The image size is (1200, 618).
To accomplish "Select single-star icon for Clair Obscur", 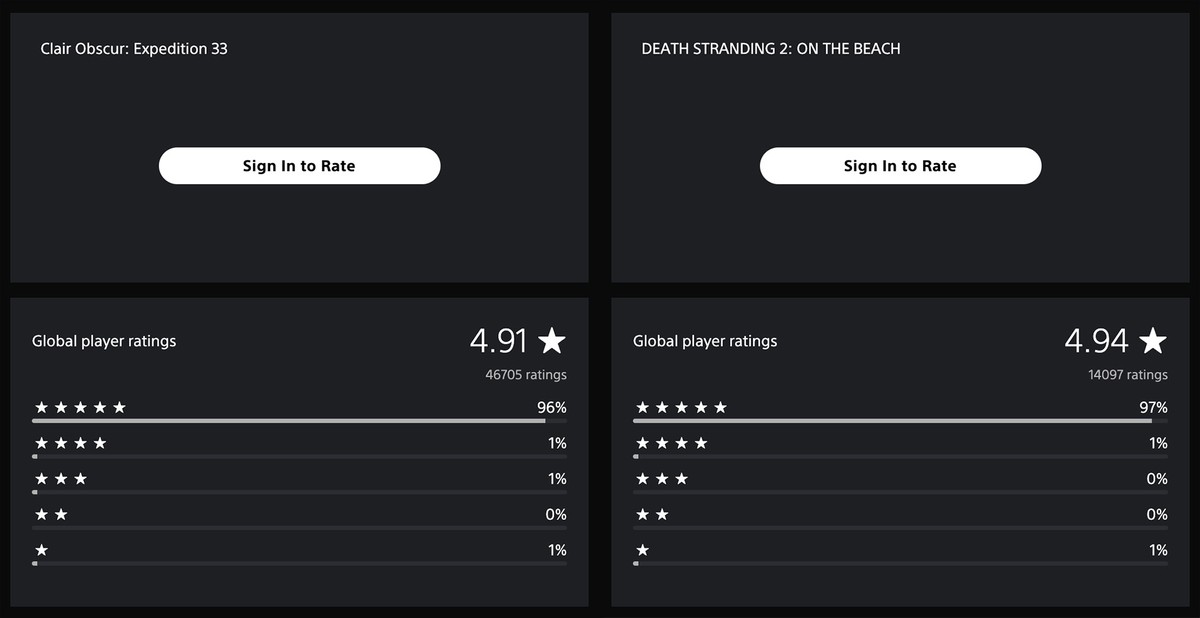I will coord(41,550).
